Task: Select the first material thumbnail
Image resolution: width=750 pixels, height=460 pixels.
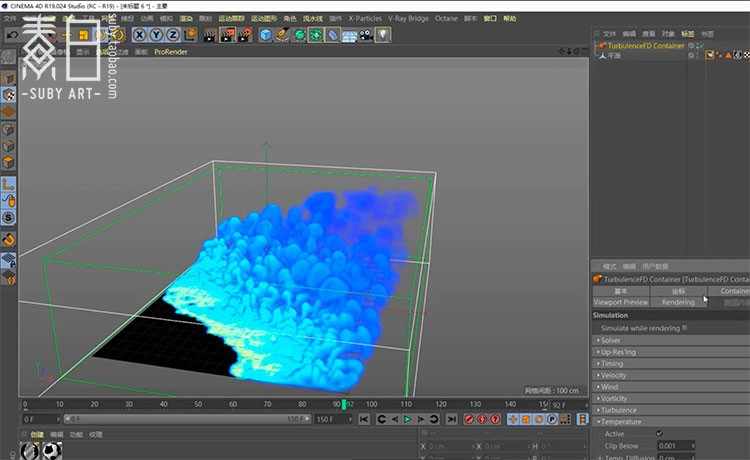Action: (30, 451)
